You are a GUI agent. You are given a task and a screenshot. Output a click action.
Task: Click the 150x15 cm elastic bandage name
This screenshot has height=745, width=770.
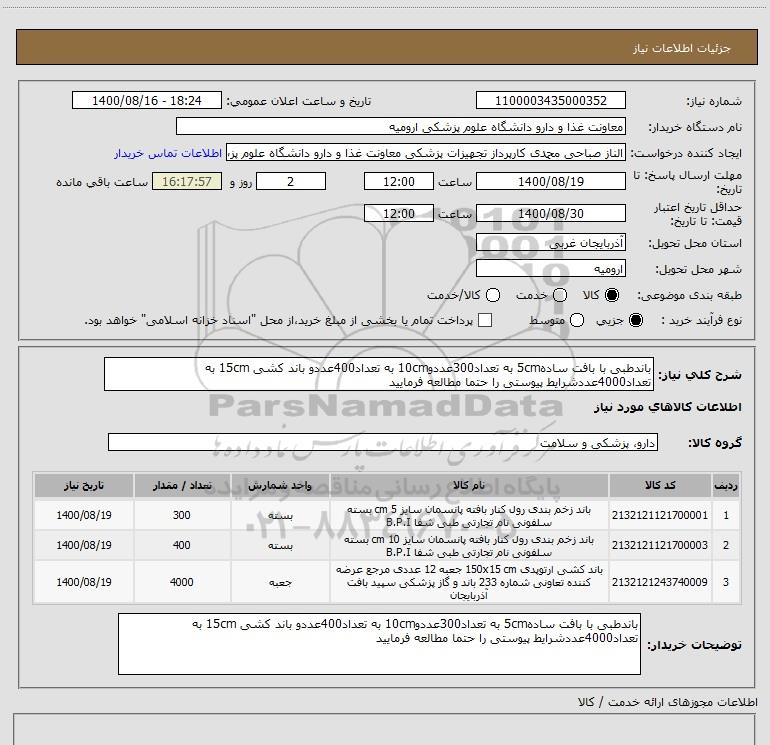coord(469,582)
